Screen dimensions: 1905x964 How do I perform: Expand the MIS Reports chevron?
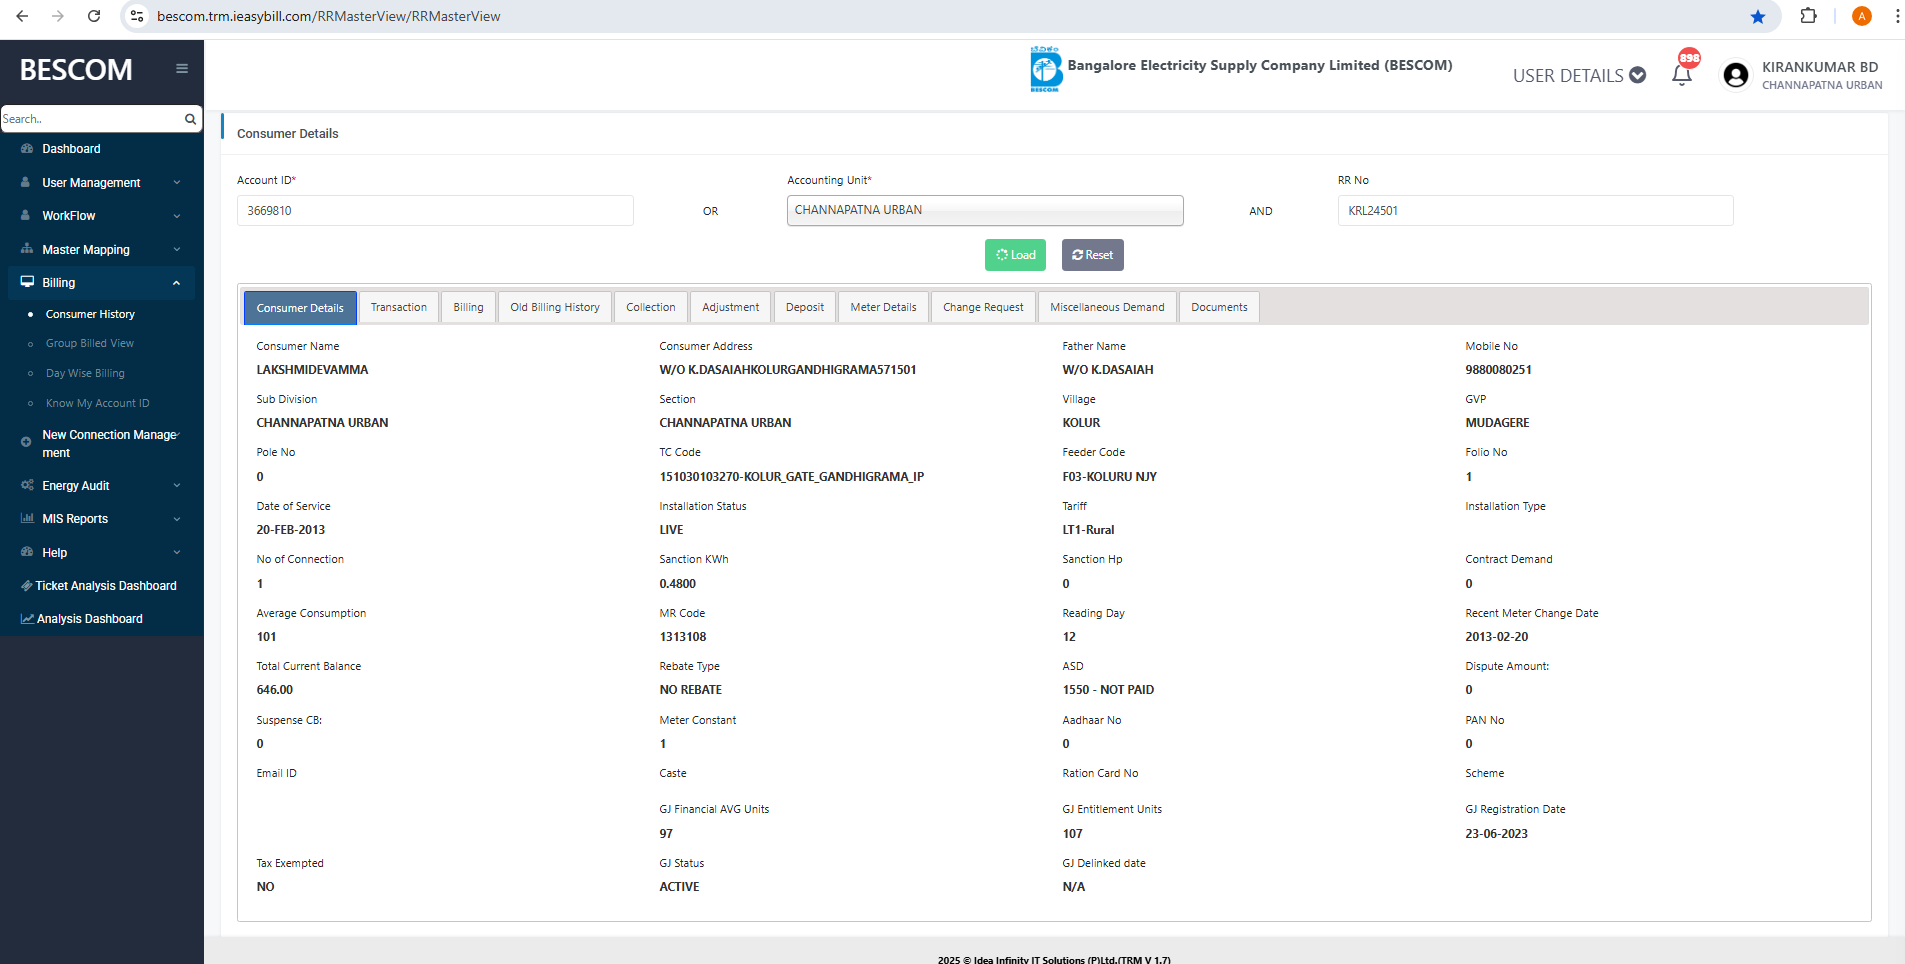pos(177,519)
